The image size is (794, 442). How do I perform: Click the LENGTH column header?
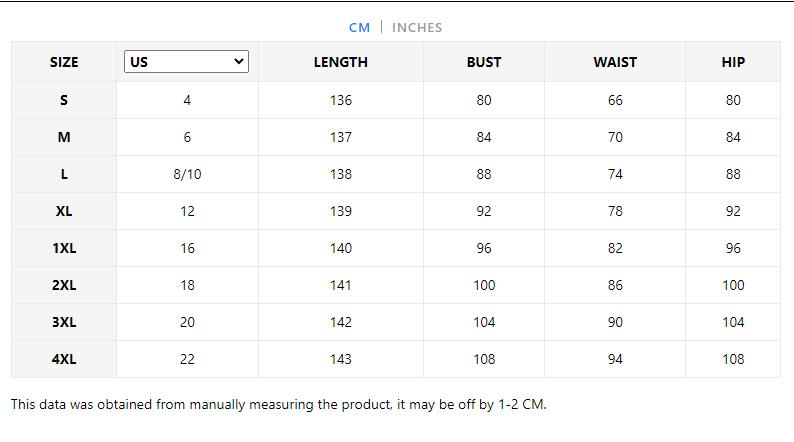[x=340, y=62]
